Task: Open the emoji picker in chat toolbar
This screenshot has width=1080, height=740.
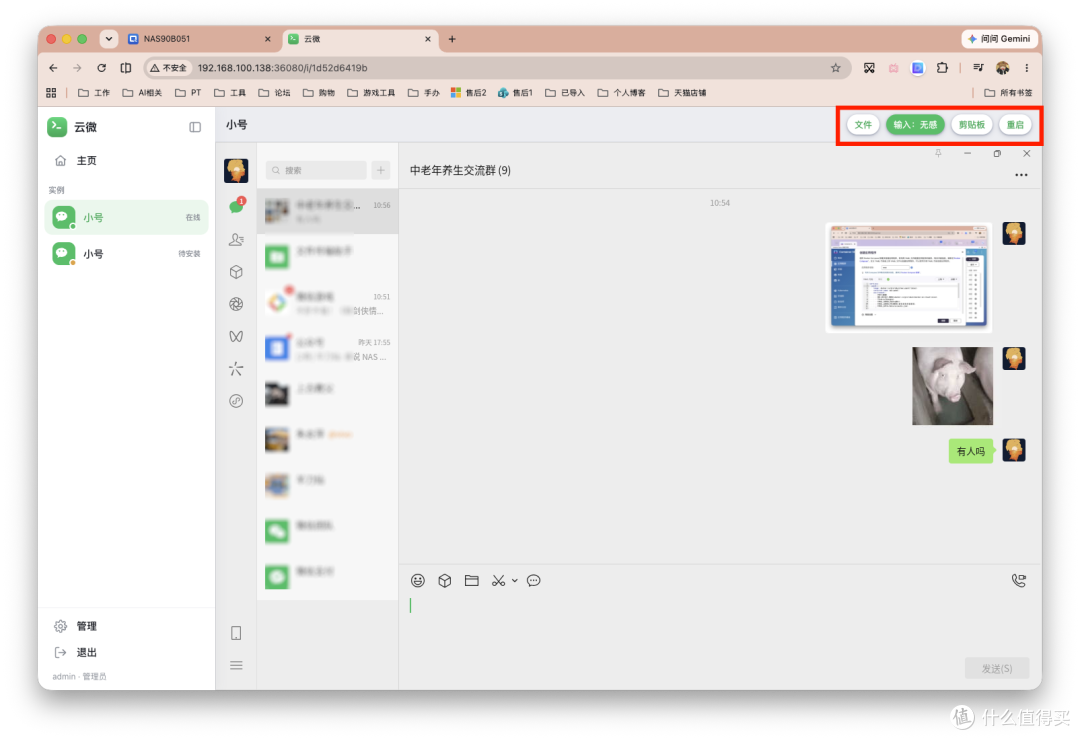Action: (x=418, y=581)
